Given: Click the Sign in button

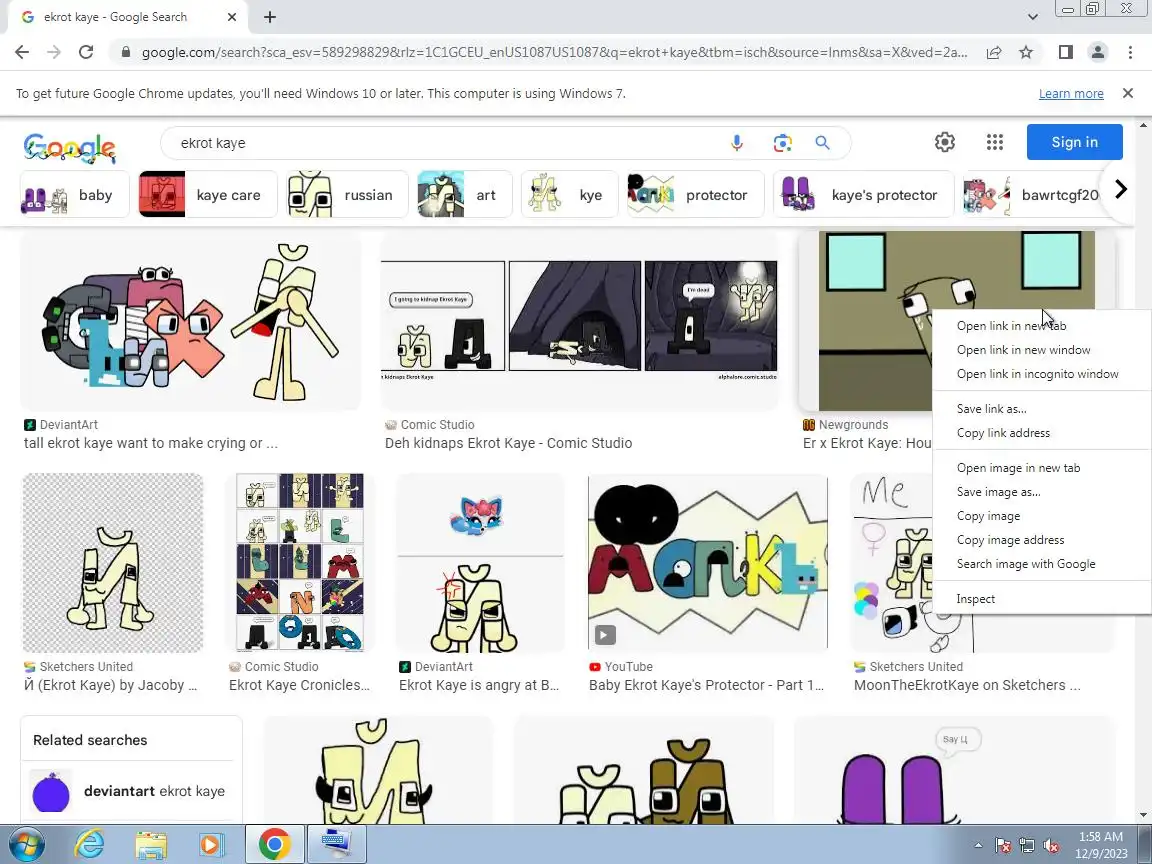Looking at the screenshot, I should click(x=1074, y=142).
